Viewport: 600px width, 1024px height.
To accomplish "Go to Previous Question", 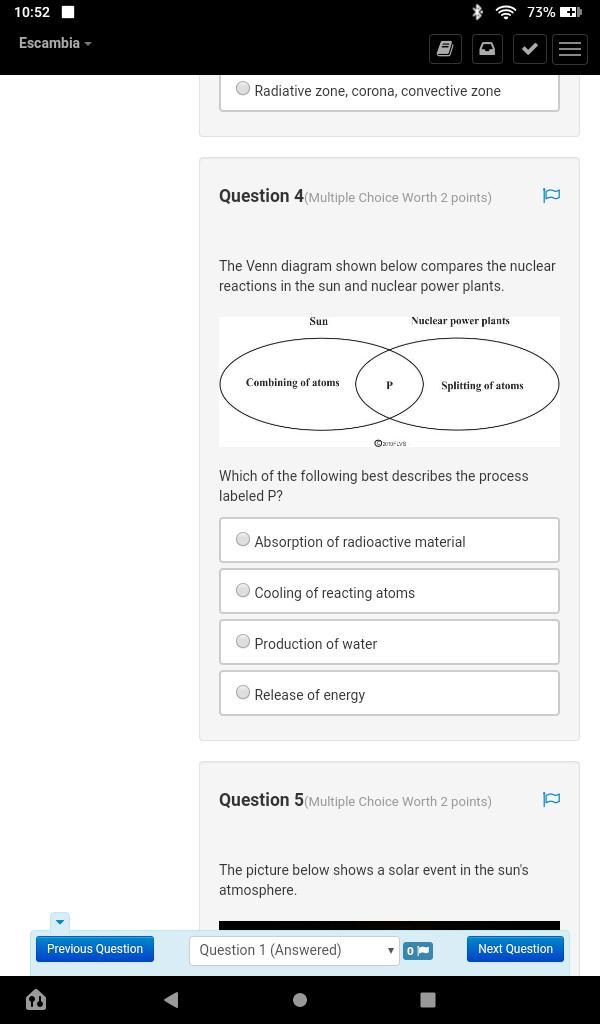I will pyautogui.click(x=95, y=949).
